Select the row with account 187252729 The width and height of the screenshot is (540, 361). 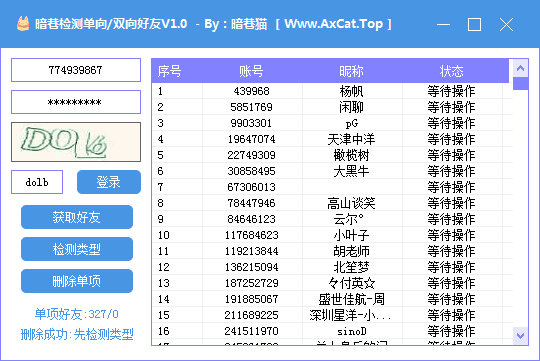[x=332, y=283]
